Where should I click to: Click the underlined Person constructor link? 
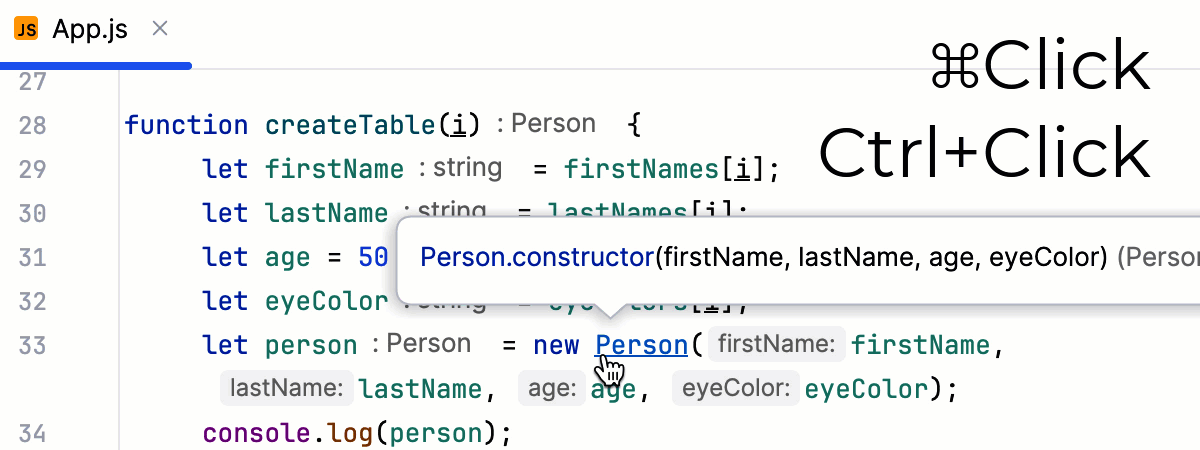pyautogui.click(x=640, y=345)
